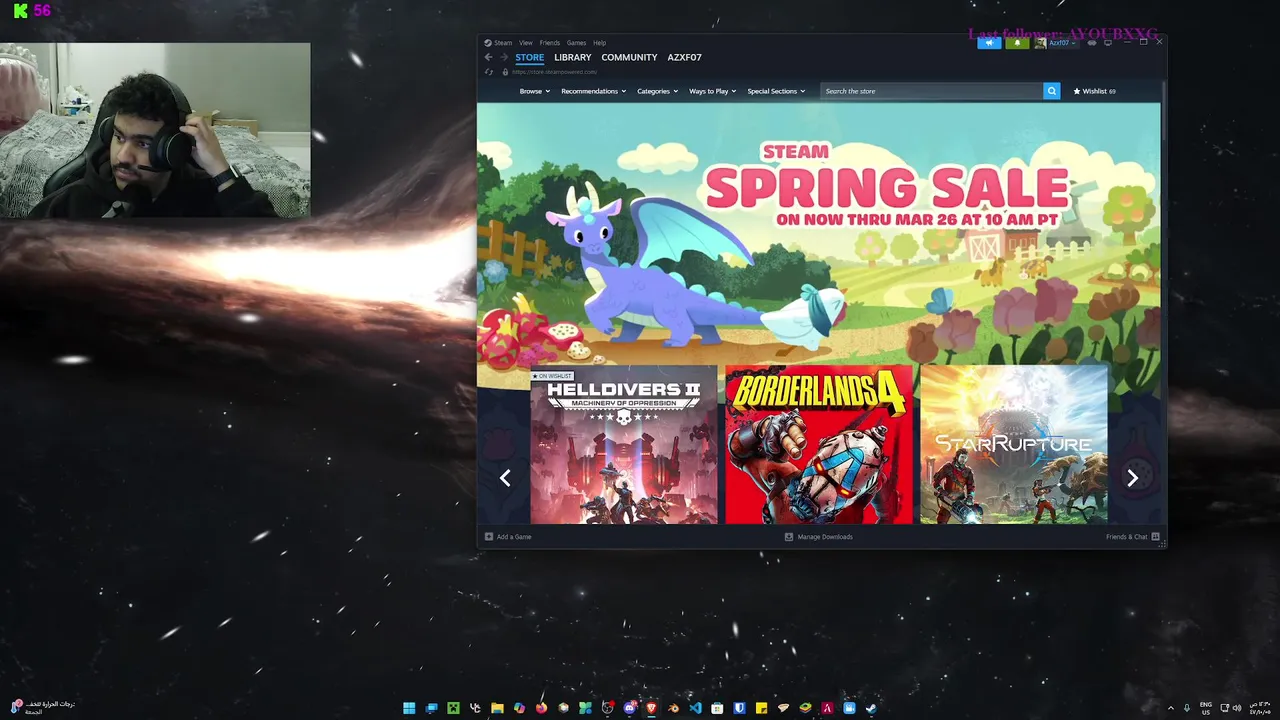Click the store URL address text

pos(554,72)
